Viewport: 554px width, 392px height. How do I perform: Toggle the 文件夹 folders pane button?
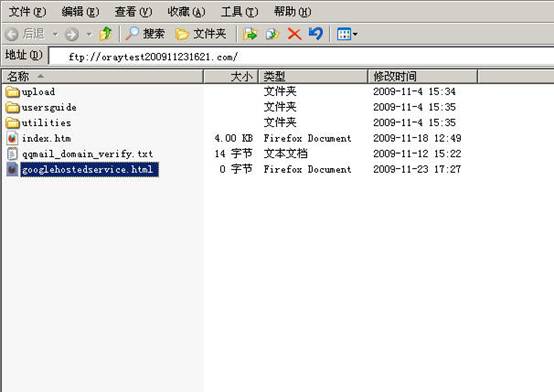click(201, 34)
